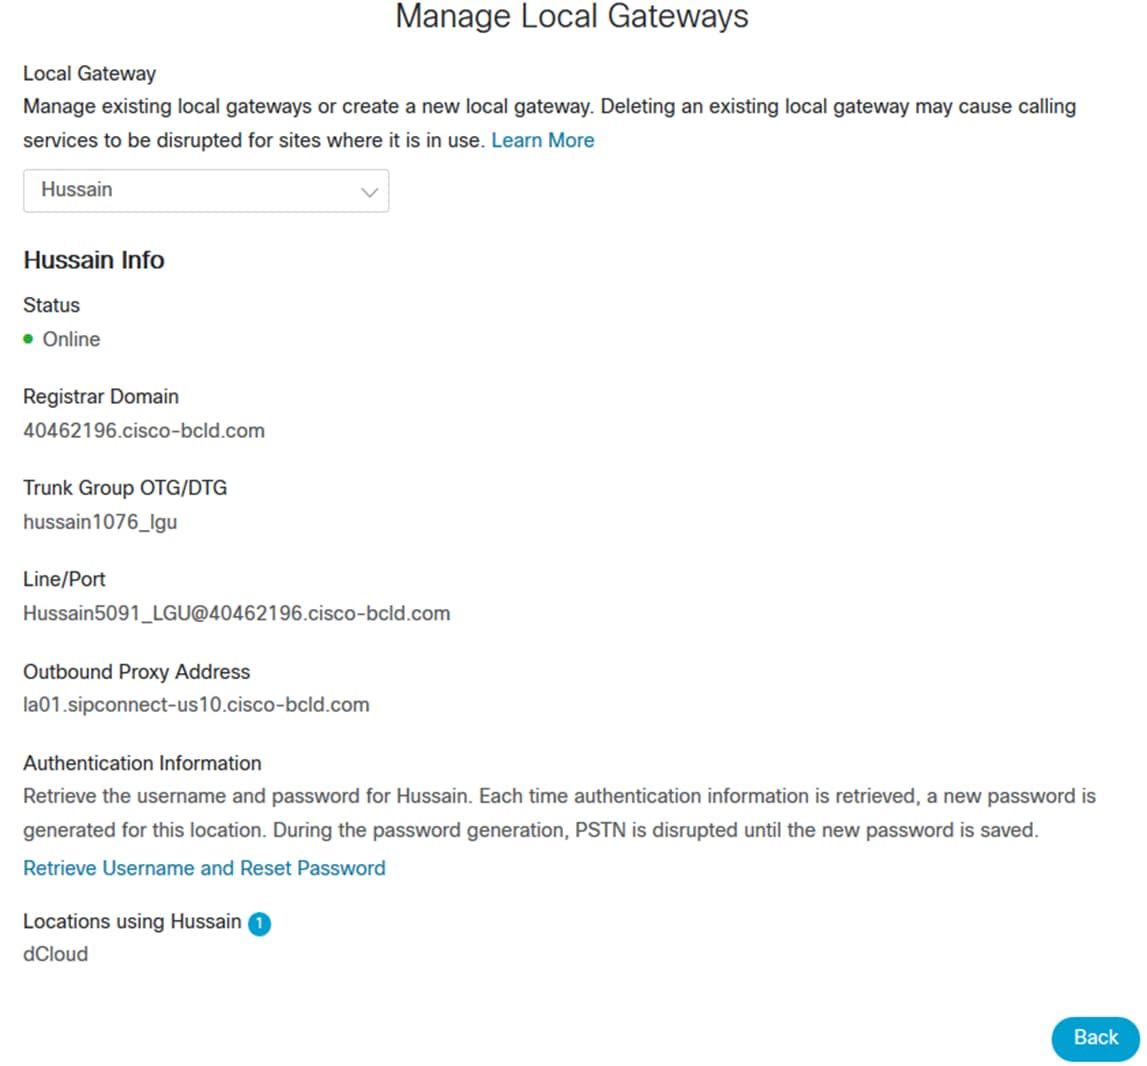This screenshot has width=1147, height=1066.
Task: Click the Outbound Proxy Address label
Action: pos(136,671)
